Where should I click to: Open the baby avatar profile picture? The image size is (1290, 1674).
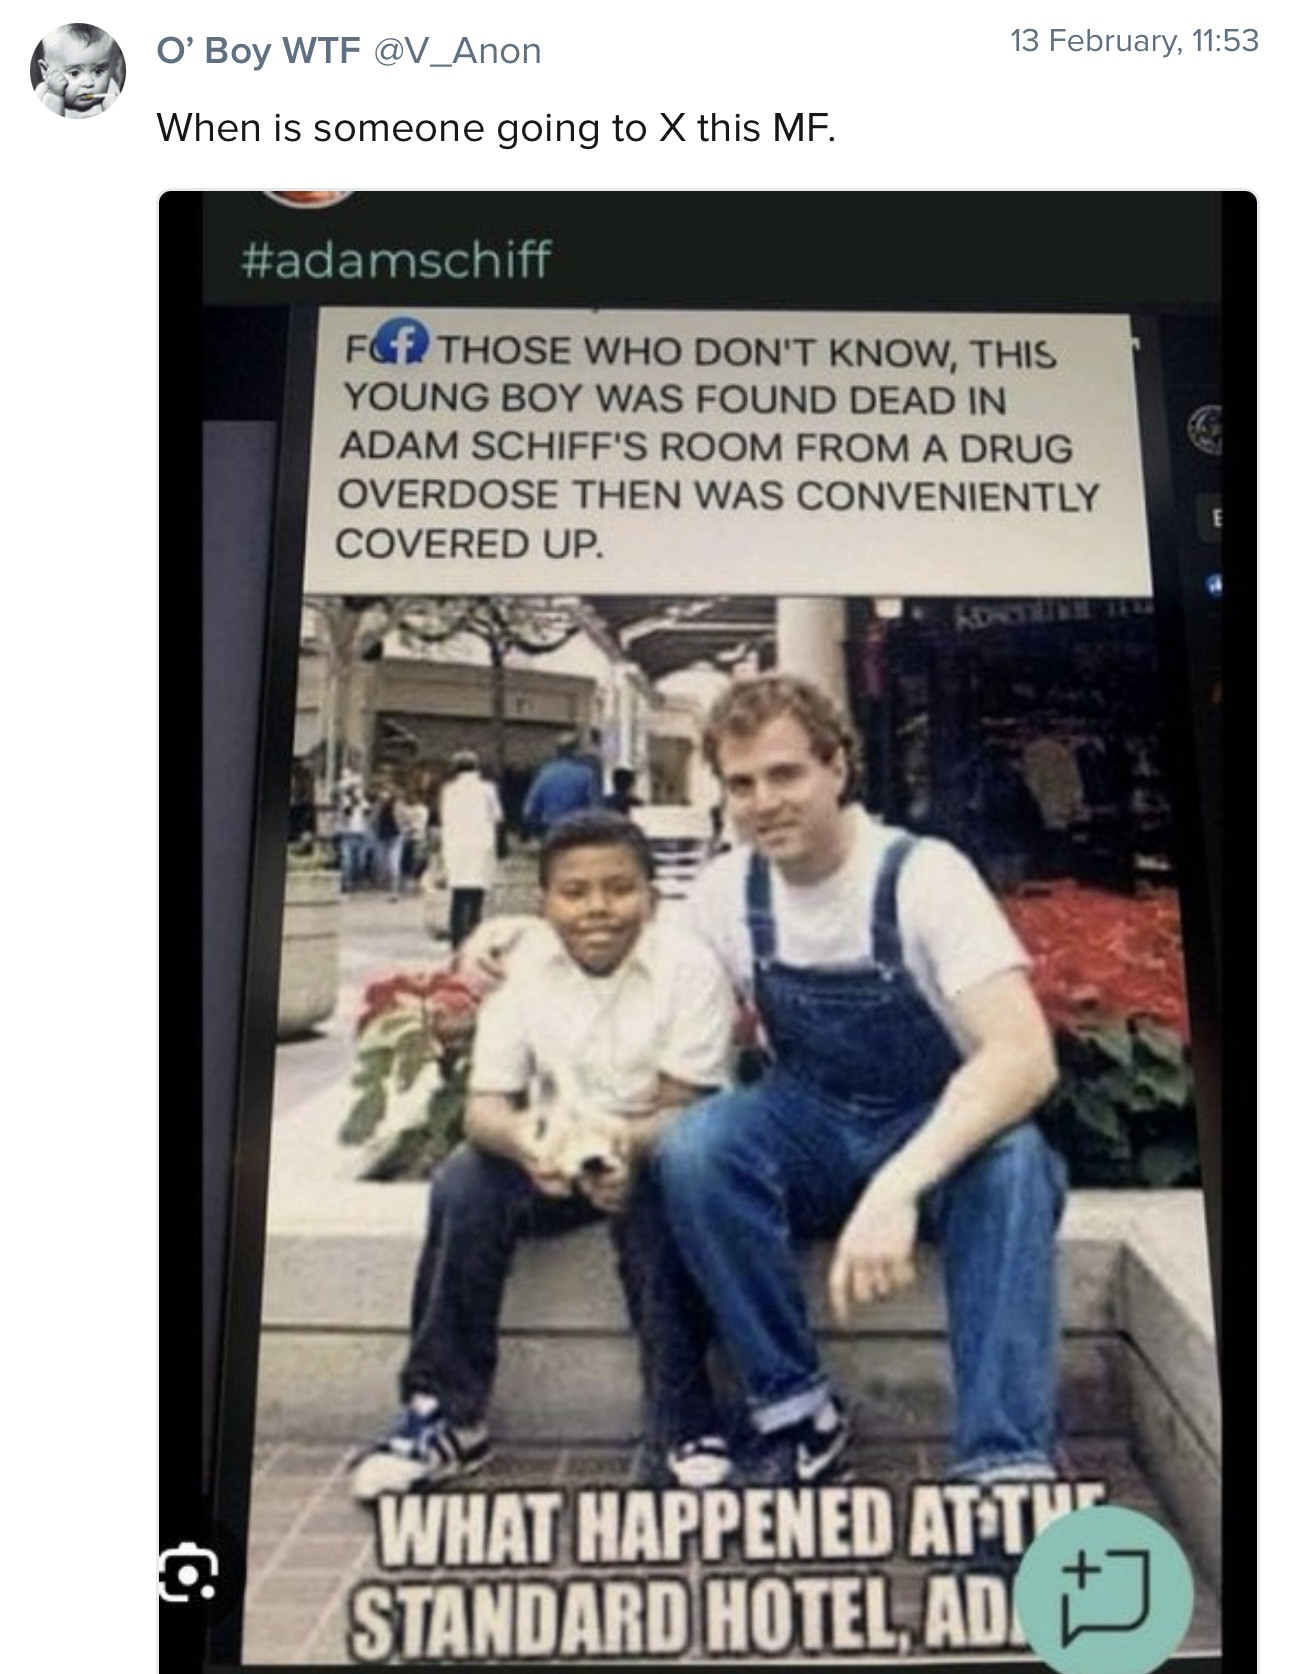[78, 71]
